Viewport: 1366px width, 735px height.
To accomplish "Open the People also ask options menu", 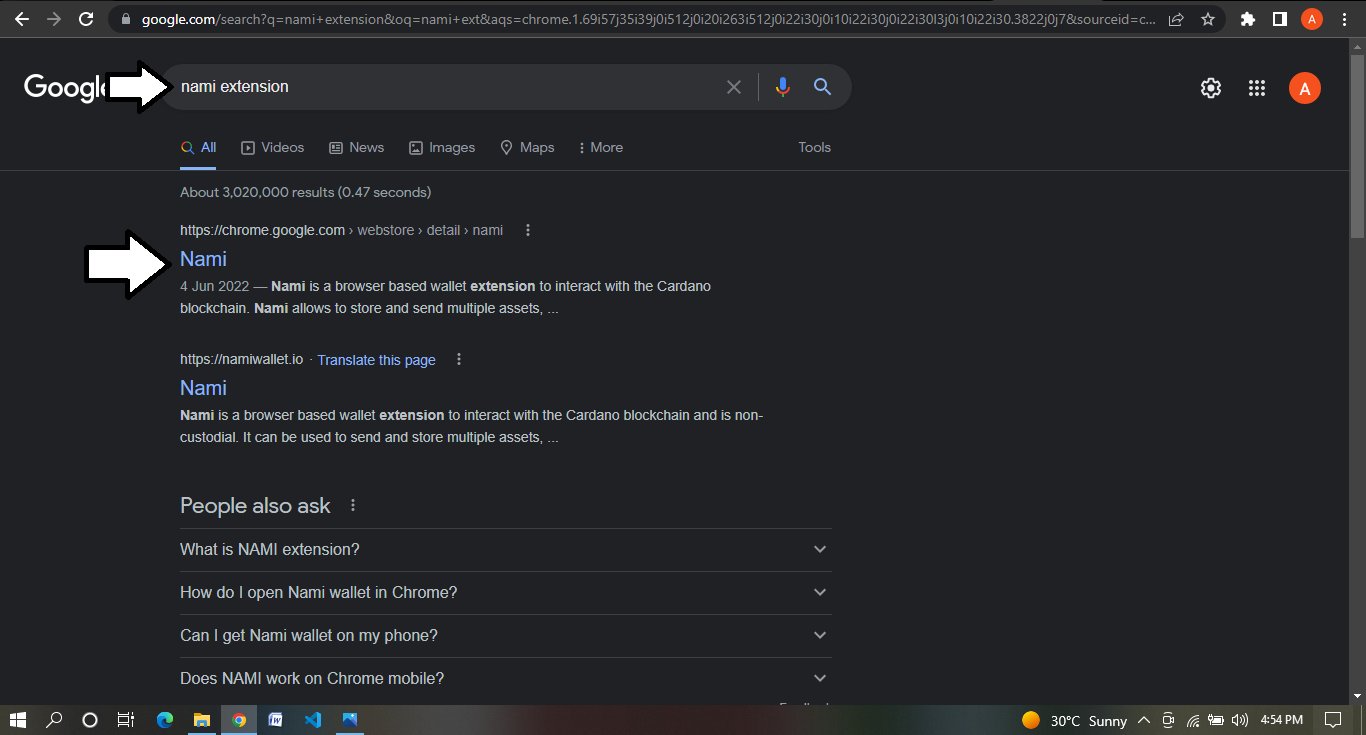I will (x=352, y=506).
